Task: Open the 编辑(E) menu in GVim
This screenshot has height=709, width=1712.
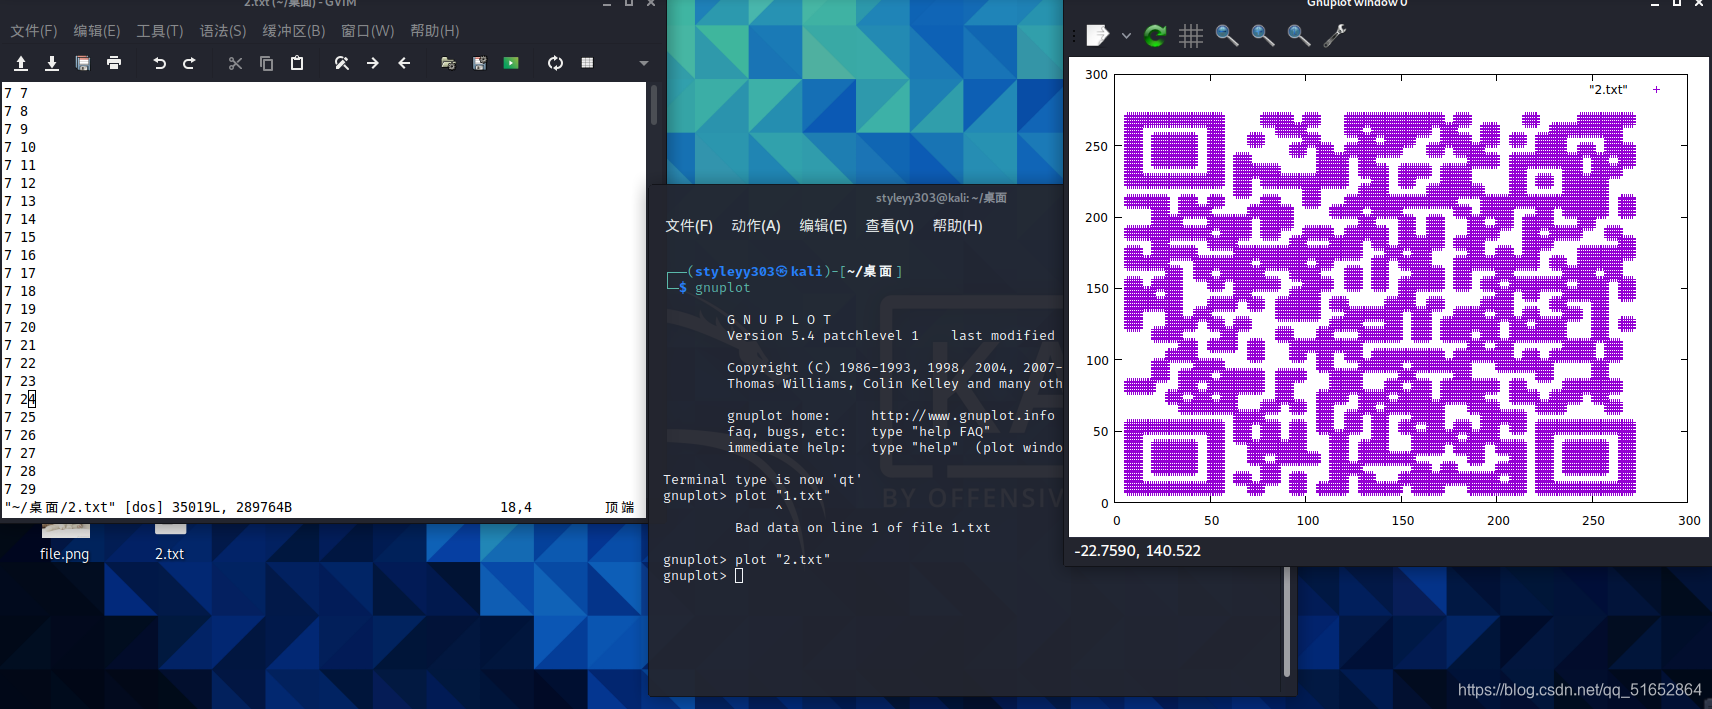Action: click(97, 31)
